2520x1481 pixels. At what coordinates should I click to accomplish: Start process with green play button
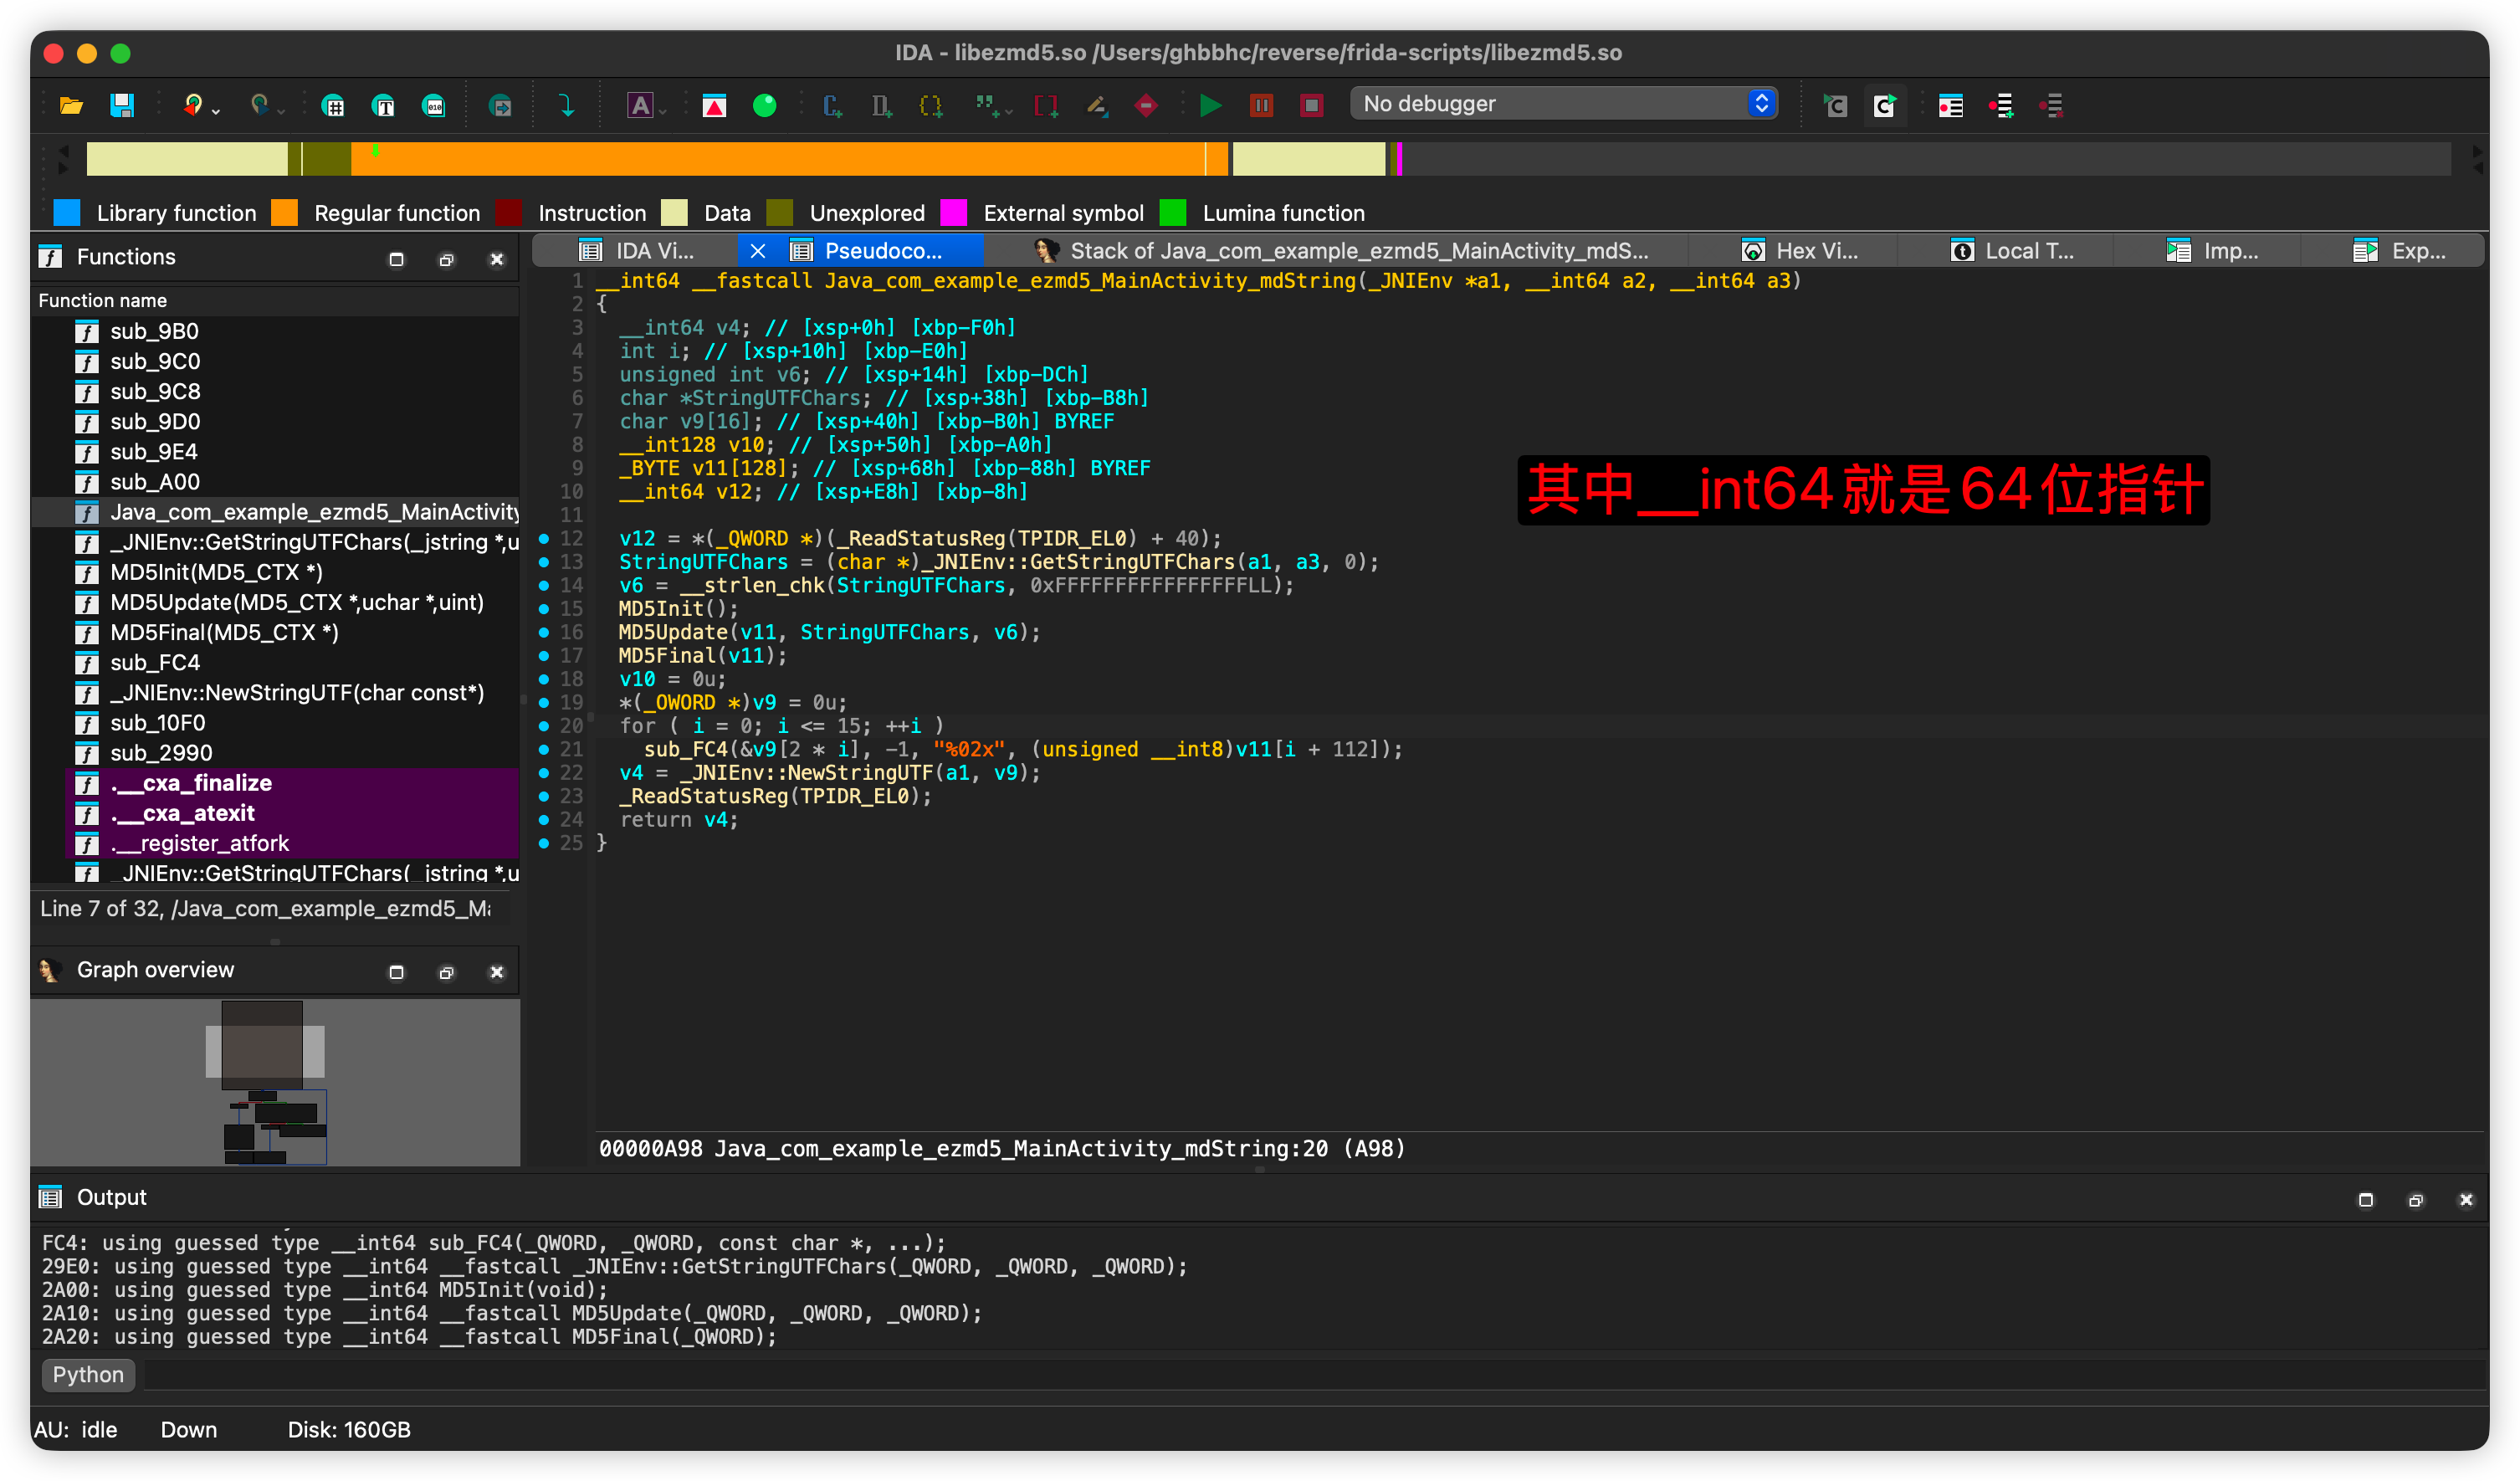(x=1210, y=105)
